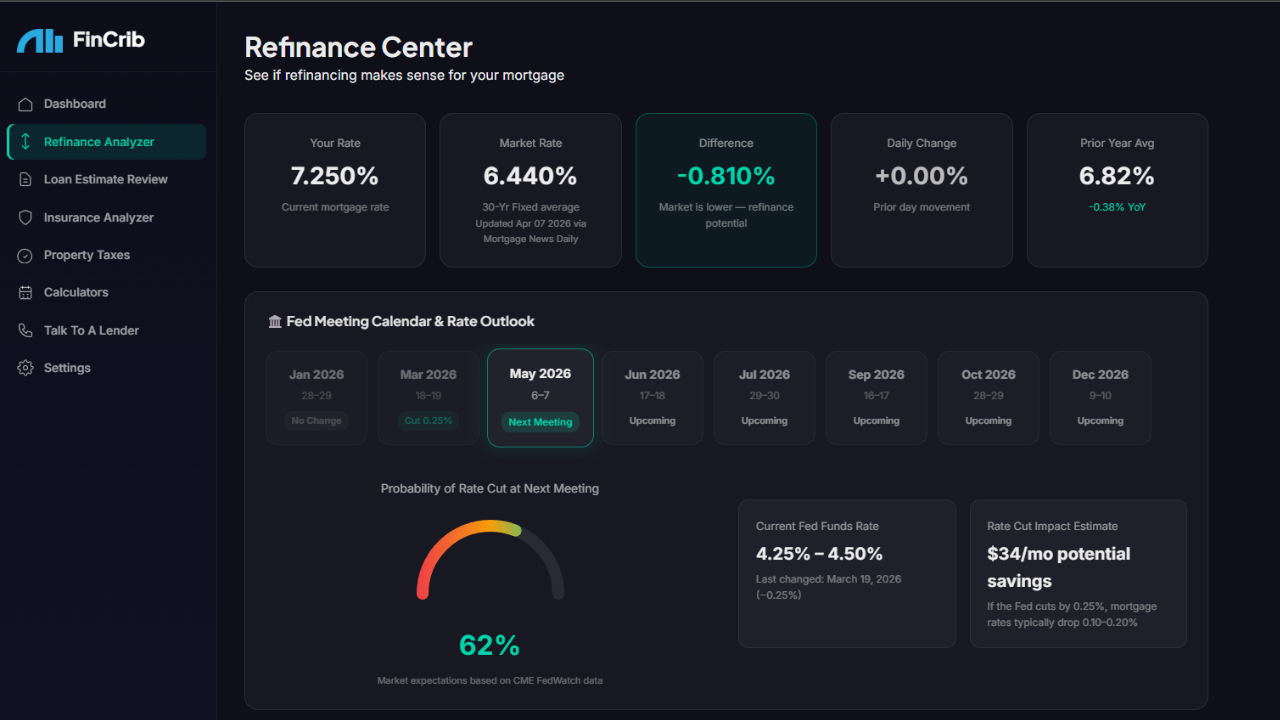Image resolution: width=1280 pixels, height=720 pixels.
Task: Click the Daily Change +0.00% card
Action: point(922,190)
